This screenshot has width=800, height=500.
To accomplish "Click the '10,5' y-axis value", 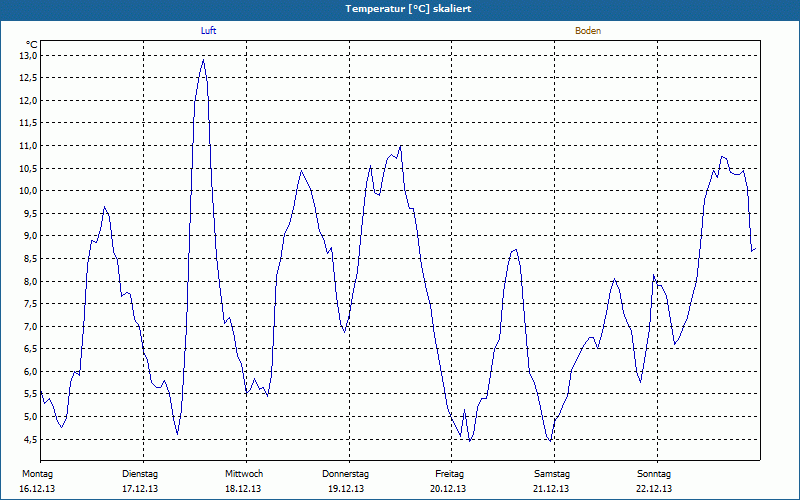I will [x=29, y=168].
